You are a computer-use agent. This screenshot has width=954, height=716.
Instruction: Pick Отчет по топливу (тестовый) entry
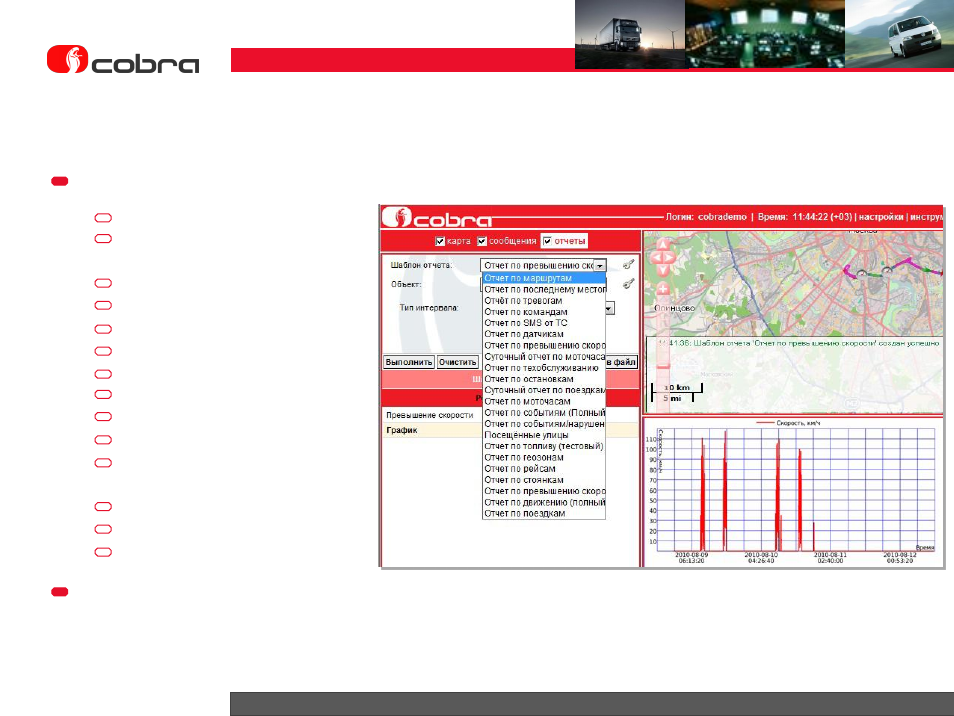click(544, 446)
